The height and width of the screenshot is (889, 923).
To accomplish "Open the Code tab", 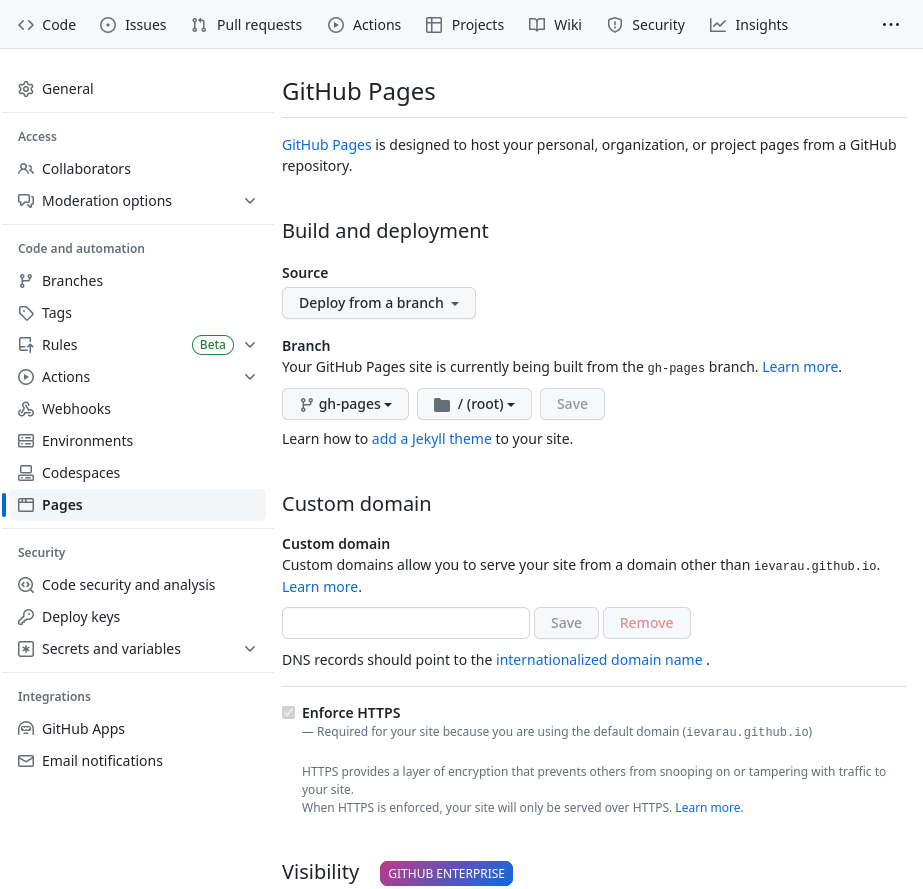I will click(x=47, y=25).
